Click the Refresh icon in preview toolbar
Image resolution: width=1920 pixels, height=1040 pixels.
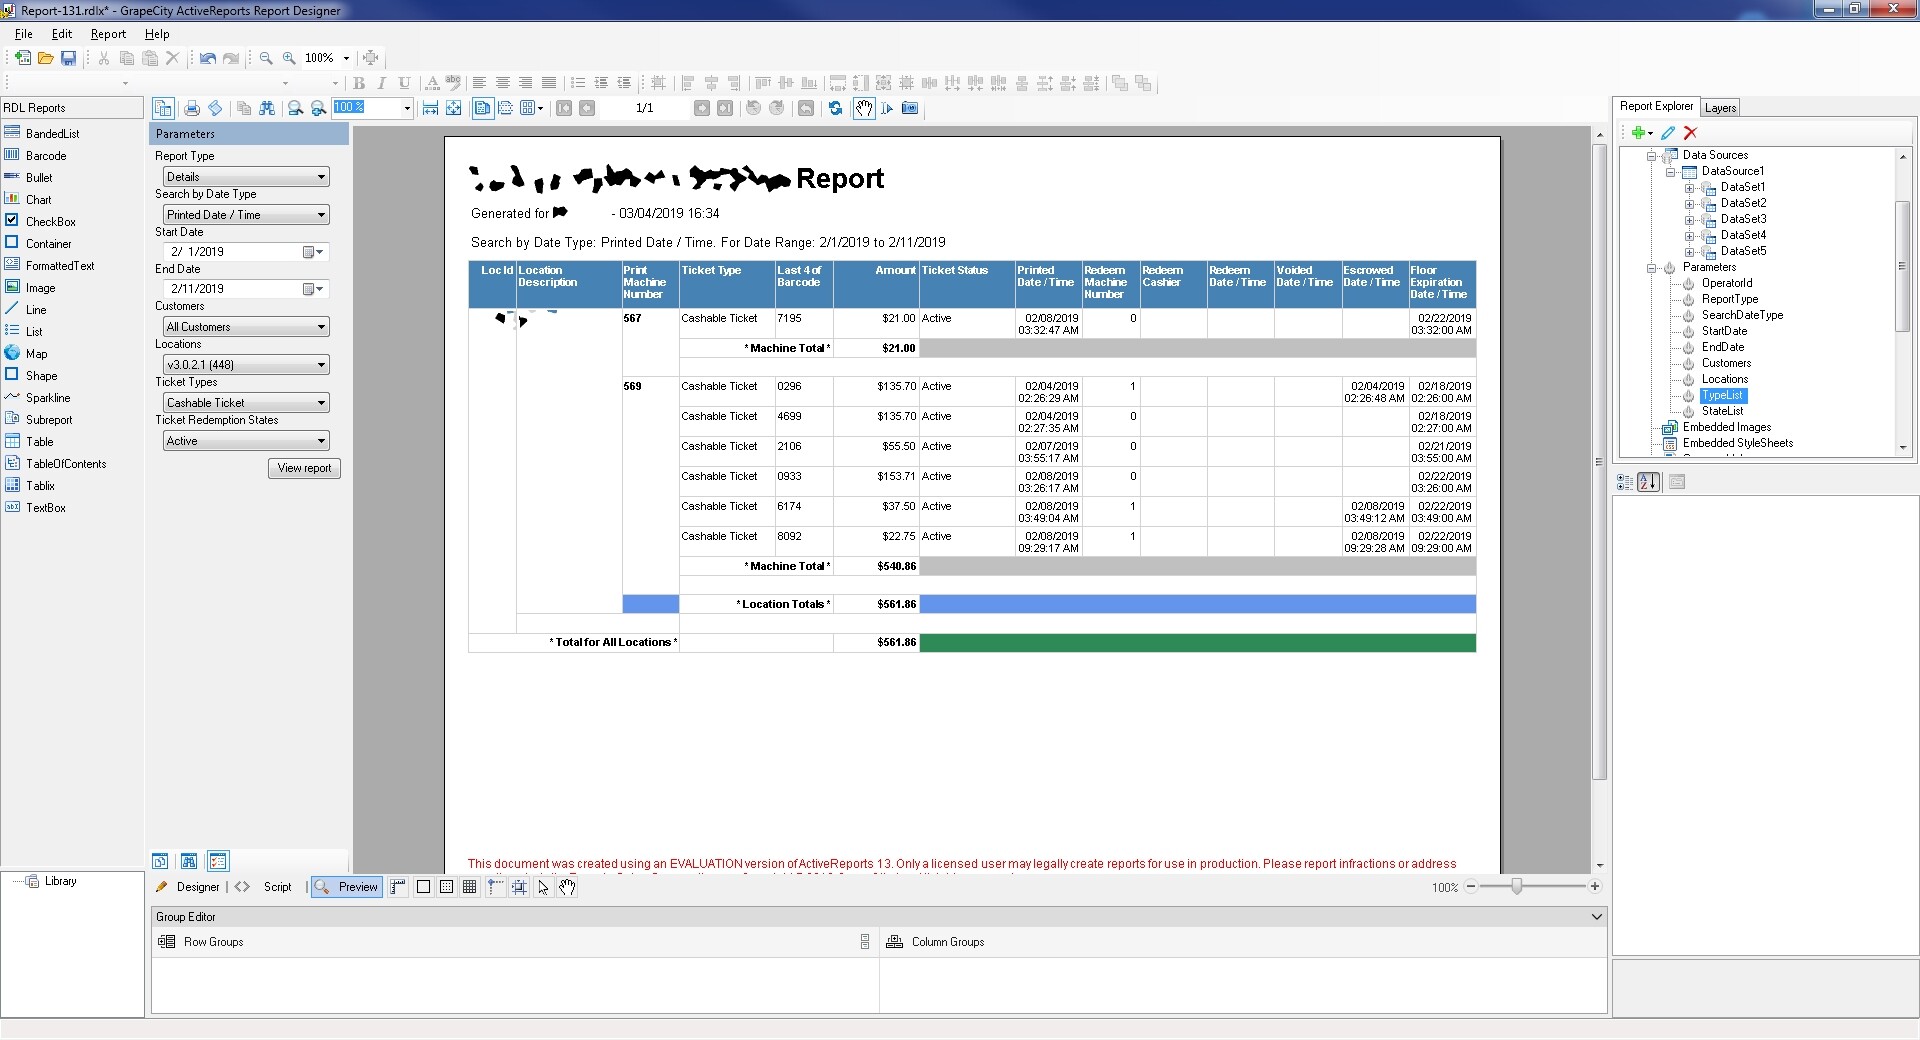pos(836,108)
